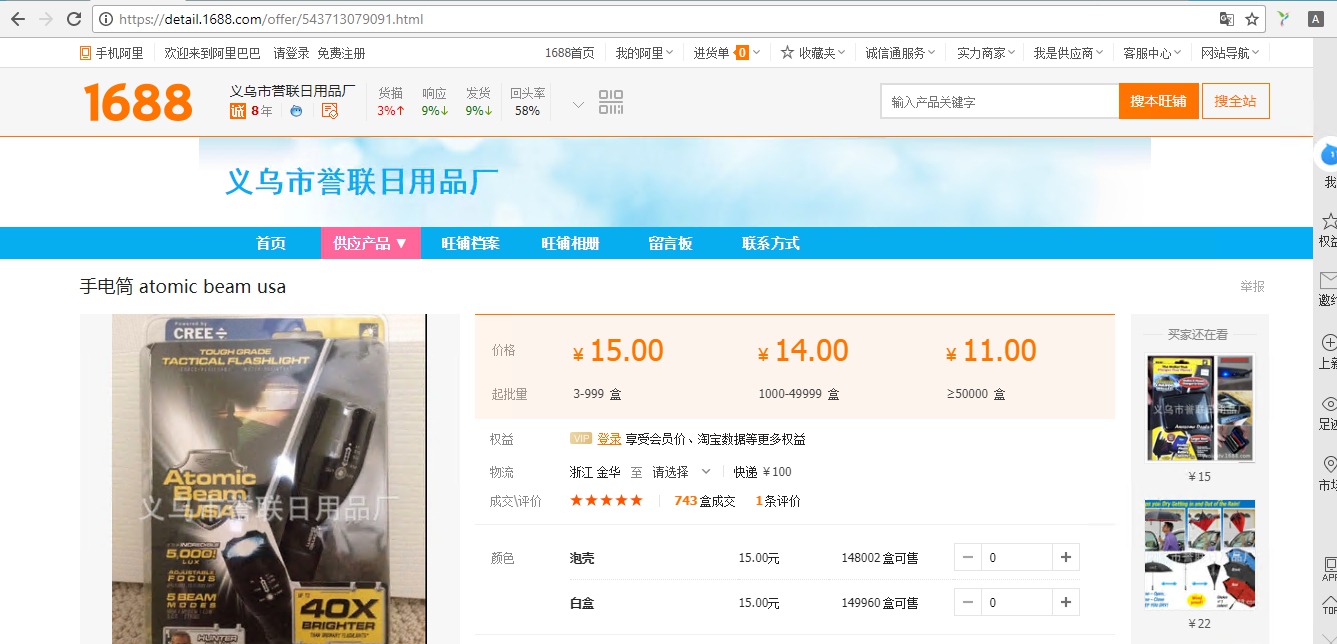The image size is (1337, 644).
Task: Click the VIP badge in 权益 row
Action: [581, 439]
